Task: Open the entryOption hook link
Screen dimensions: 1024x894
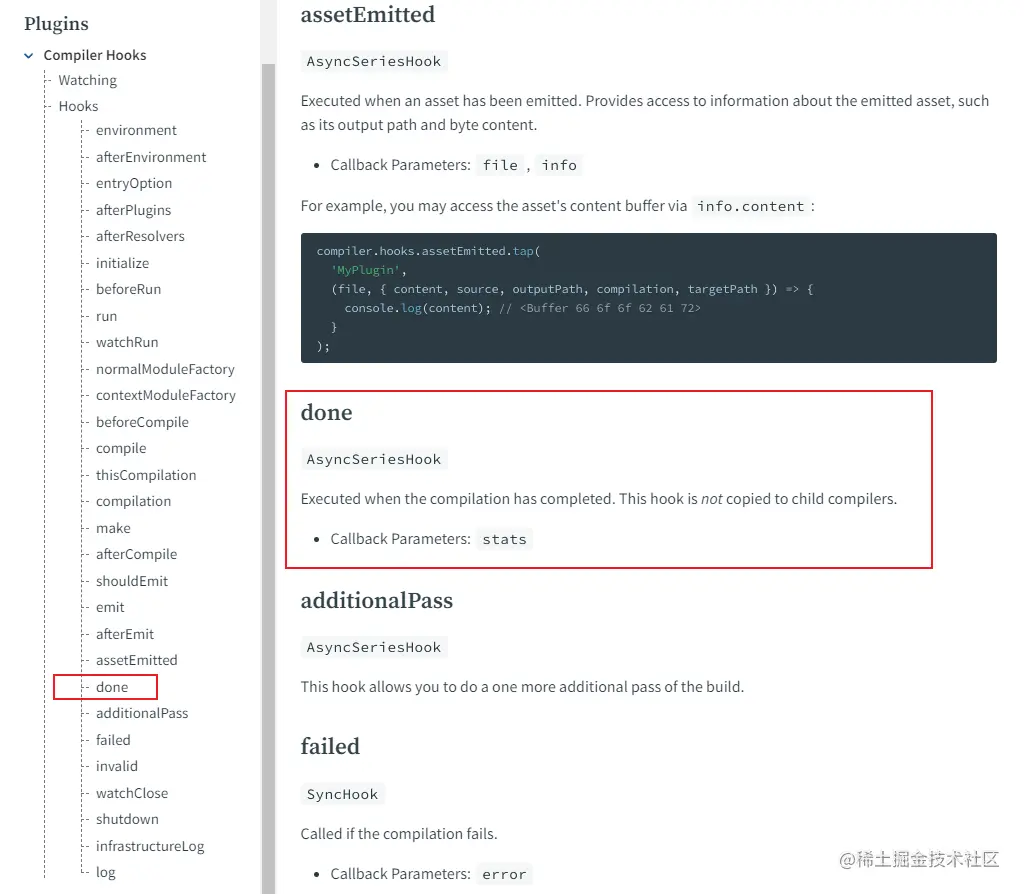Action: coord(134,183)
